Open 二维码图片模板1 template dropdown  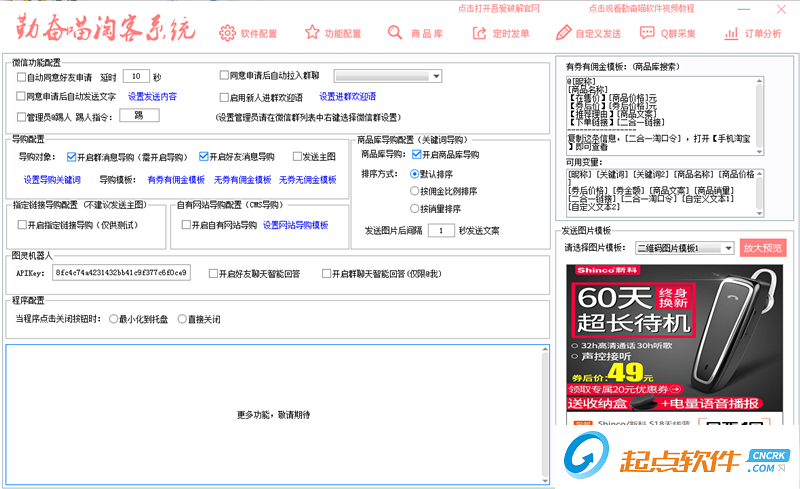pos(684,248)
